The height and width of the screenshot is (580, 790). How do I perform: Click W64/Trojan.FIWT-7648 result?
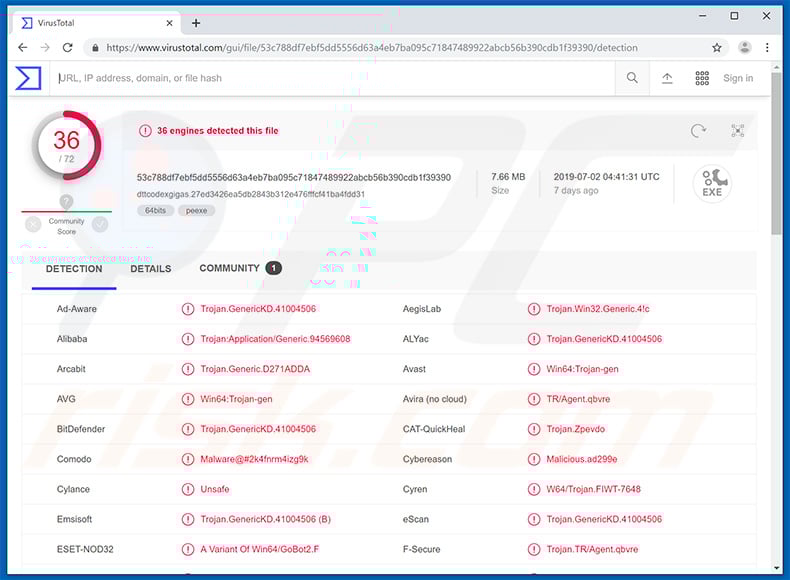[594, 489]
